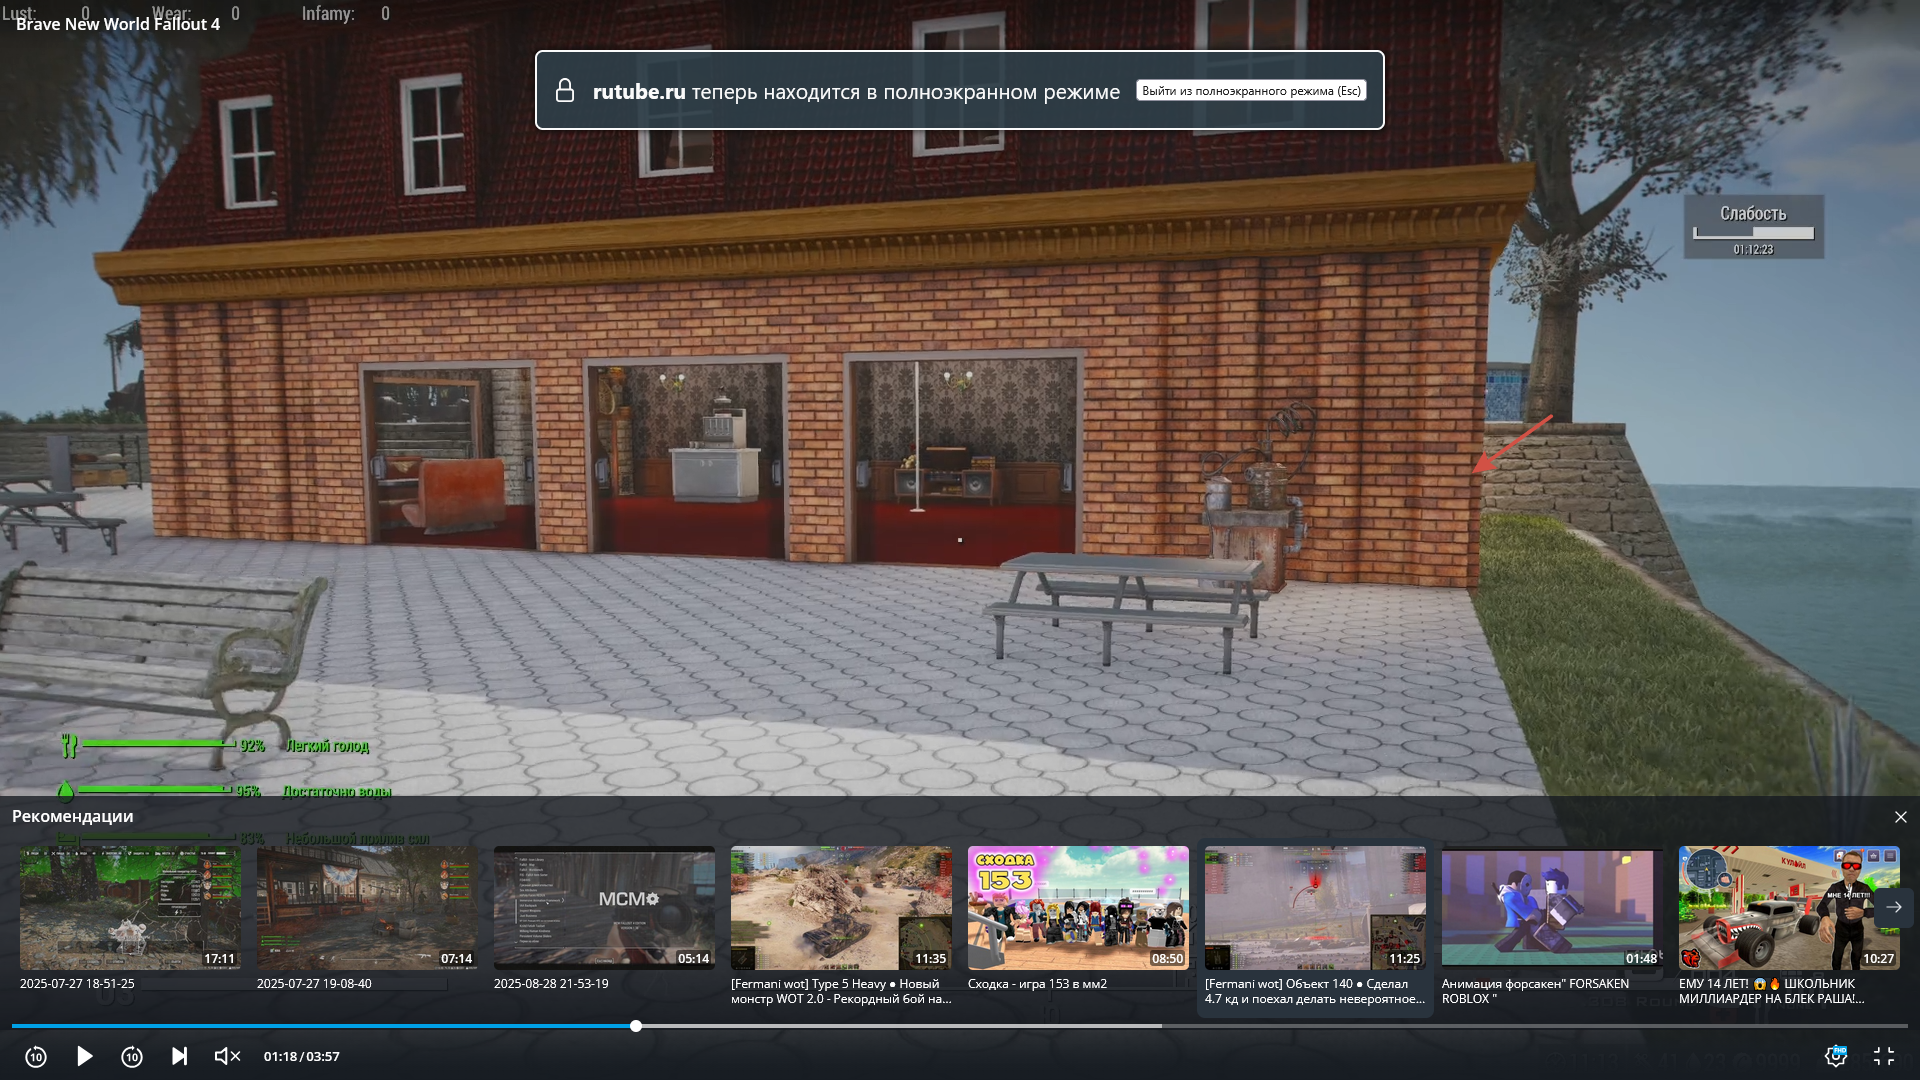Jump to the next video
Viewport: 1920px width, 1080px height.
click(x=180, y=1056)
